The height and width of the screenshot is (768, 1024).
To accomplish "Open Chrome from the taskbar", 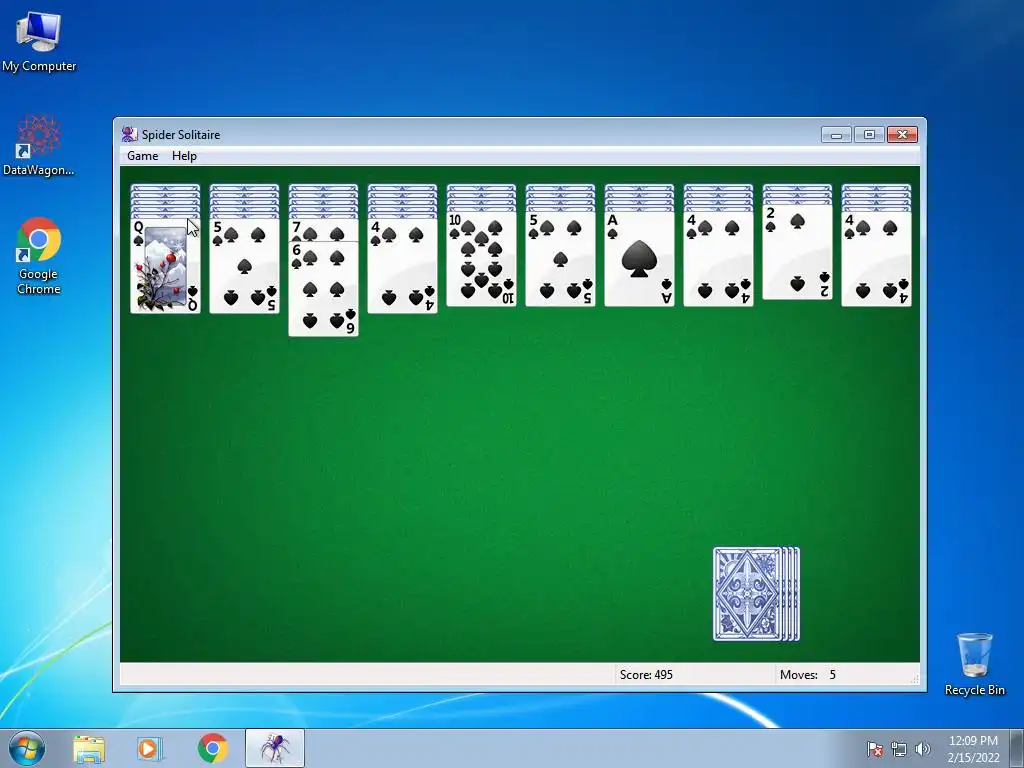I will click(x=212, y=749).
